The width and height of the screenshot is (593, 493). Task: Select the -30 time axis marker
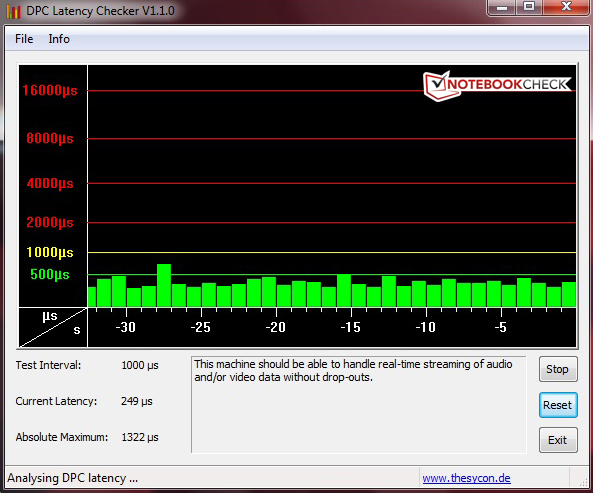[x=126, y=327]
